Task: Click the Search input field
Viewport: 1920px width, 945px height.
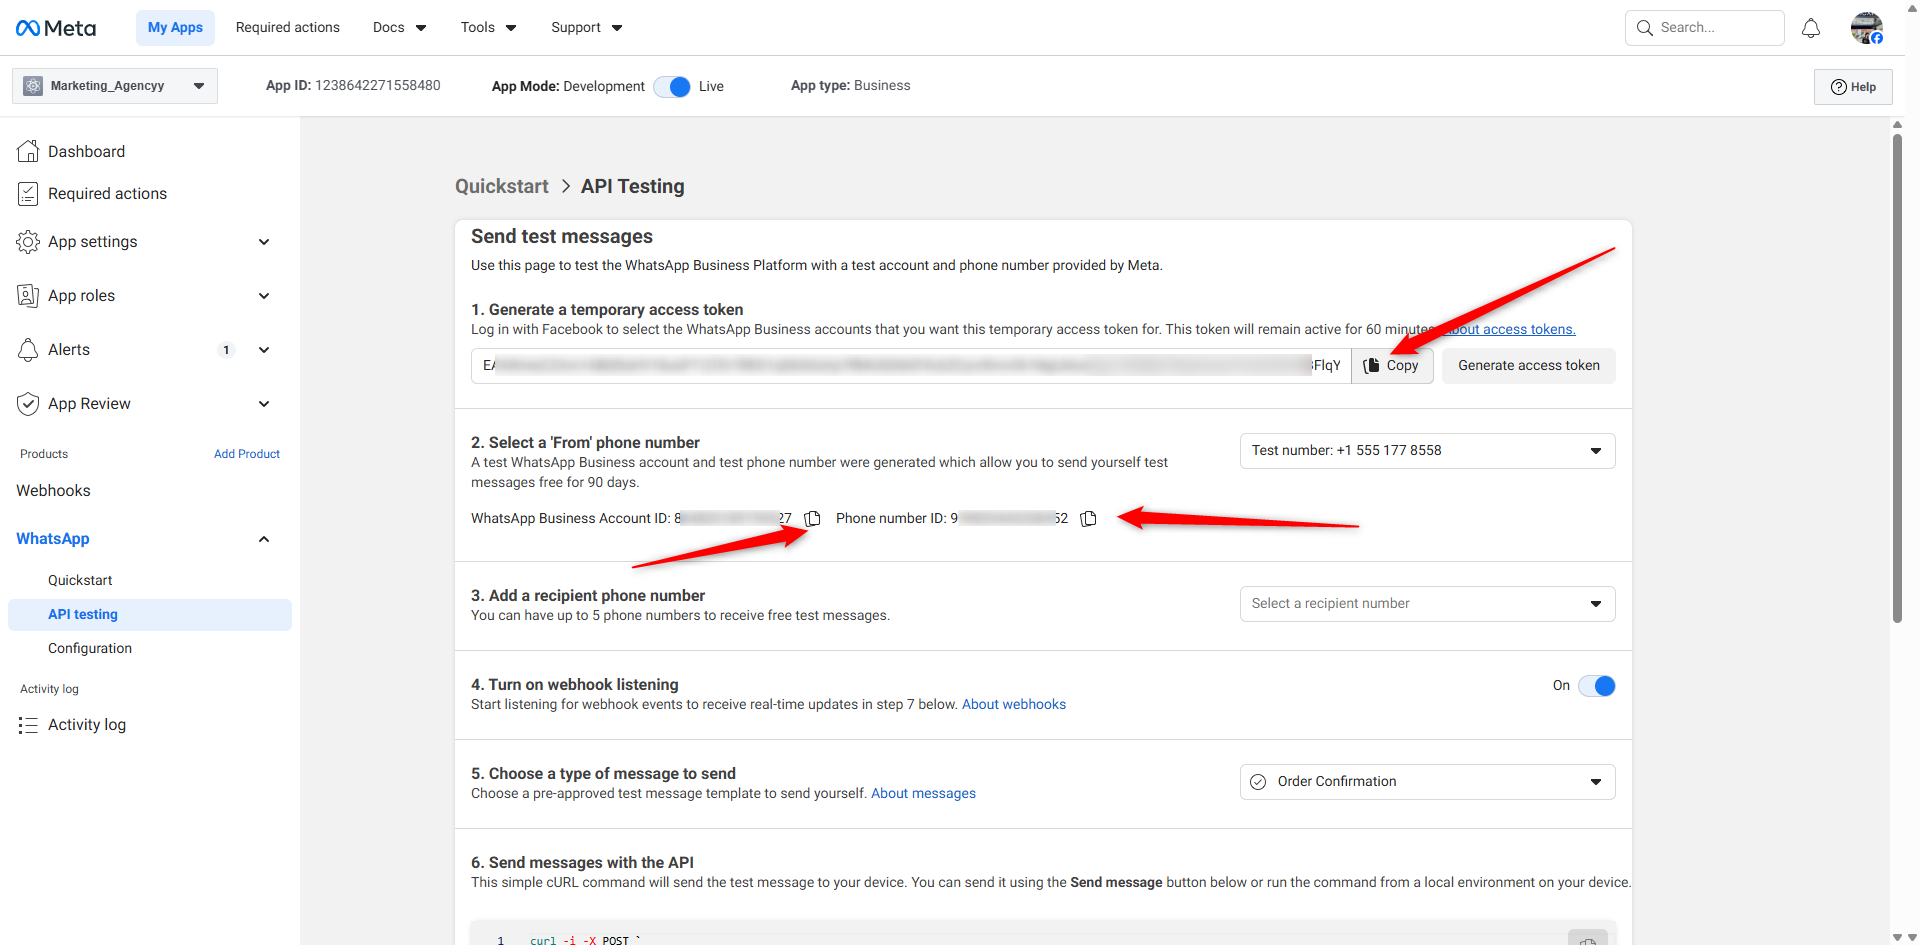Action: click(1705, 28)
